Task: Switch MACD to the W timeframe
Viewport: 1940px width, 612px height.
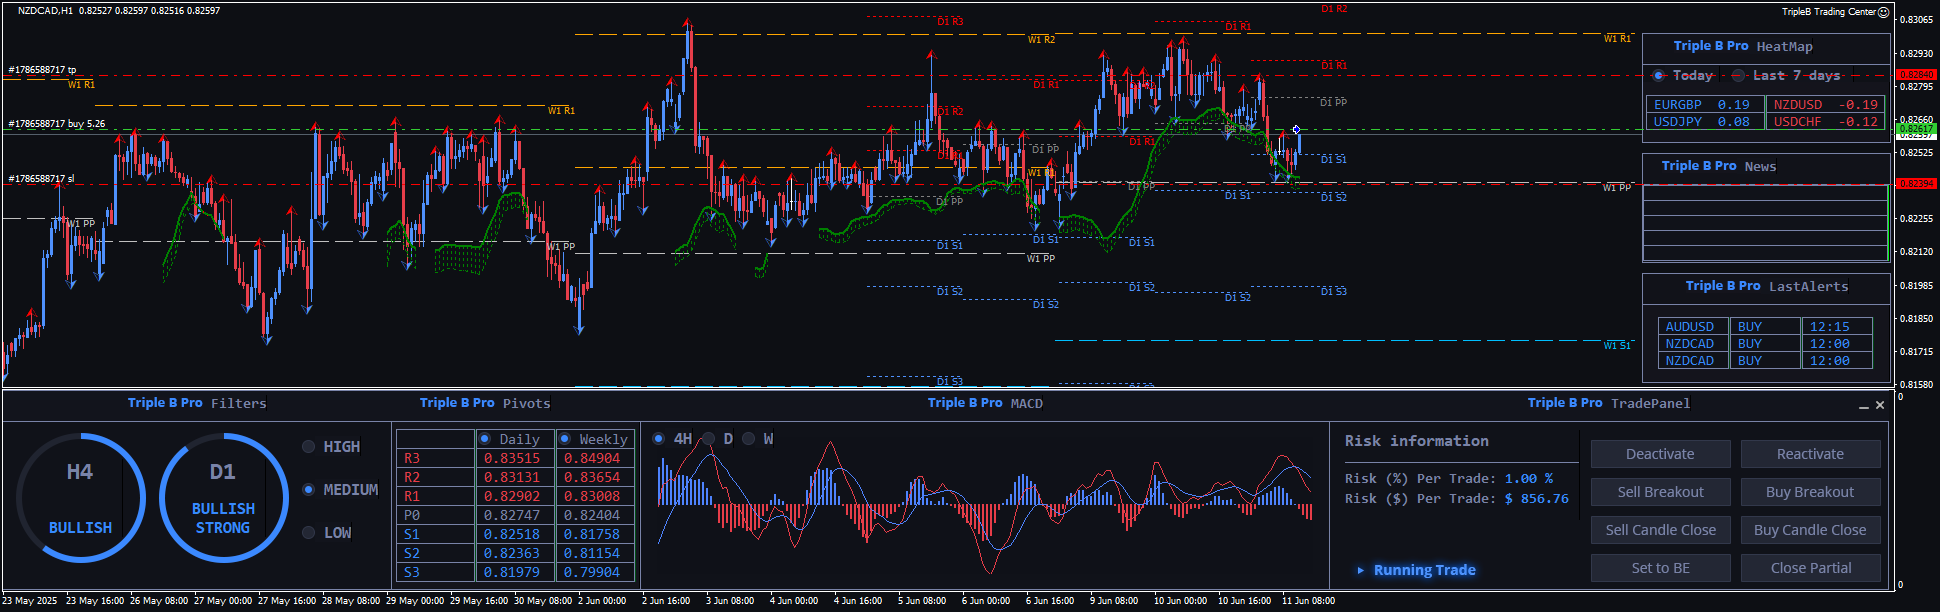Action: pos(749,439)
